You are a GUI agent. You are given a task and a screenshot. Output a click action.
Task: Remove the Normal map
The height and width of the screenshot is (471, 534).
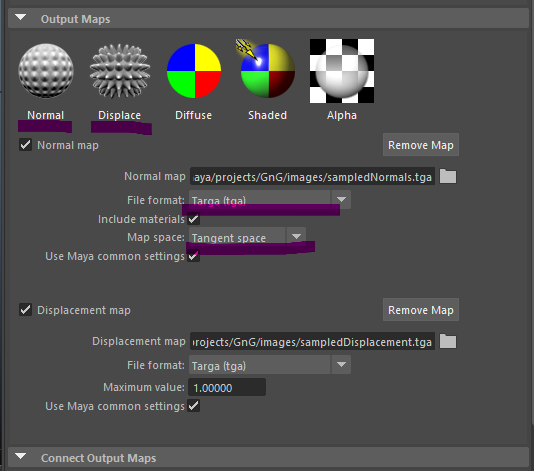[421, 145]
